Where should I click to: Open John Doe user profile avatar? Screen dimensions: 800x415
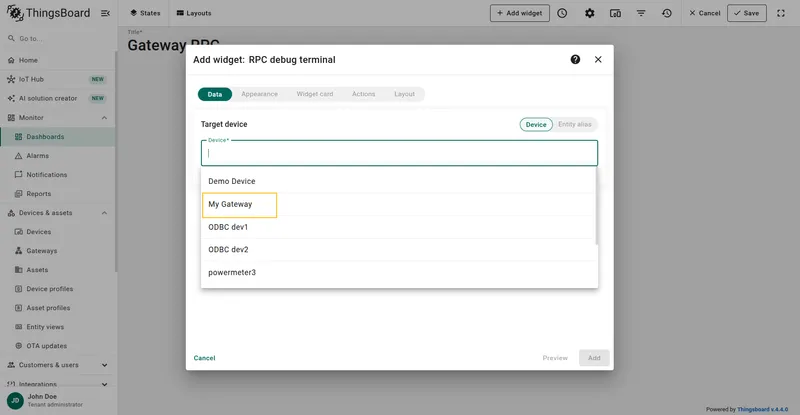[15, 400]
